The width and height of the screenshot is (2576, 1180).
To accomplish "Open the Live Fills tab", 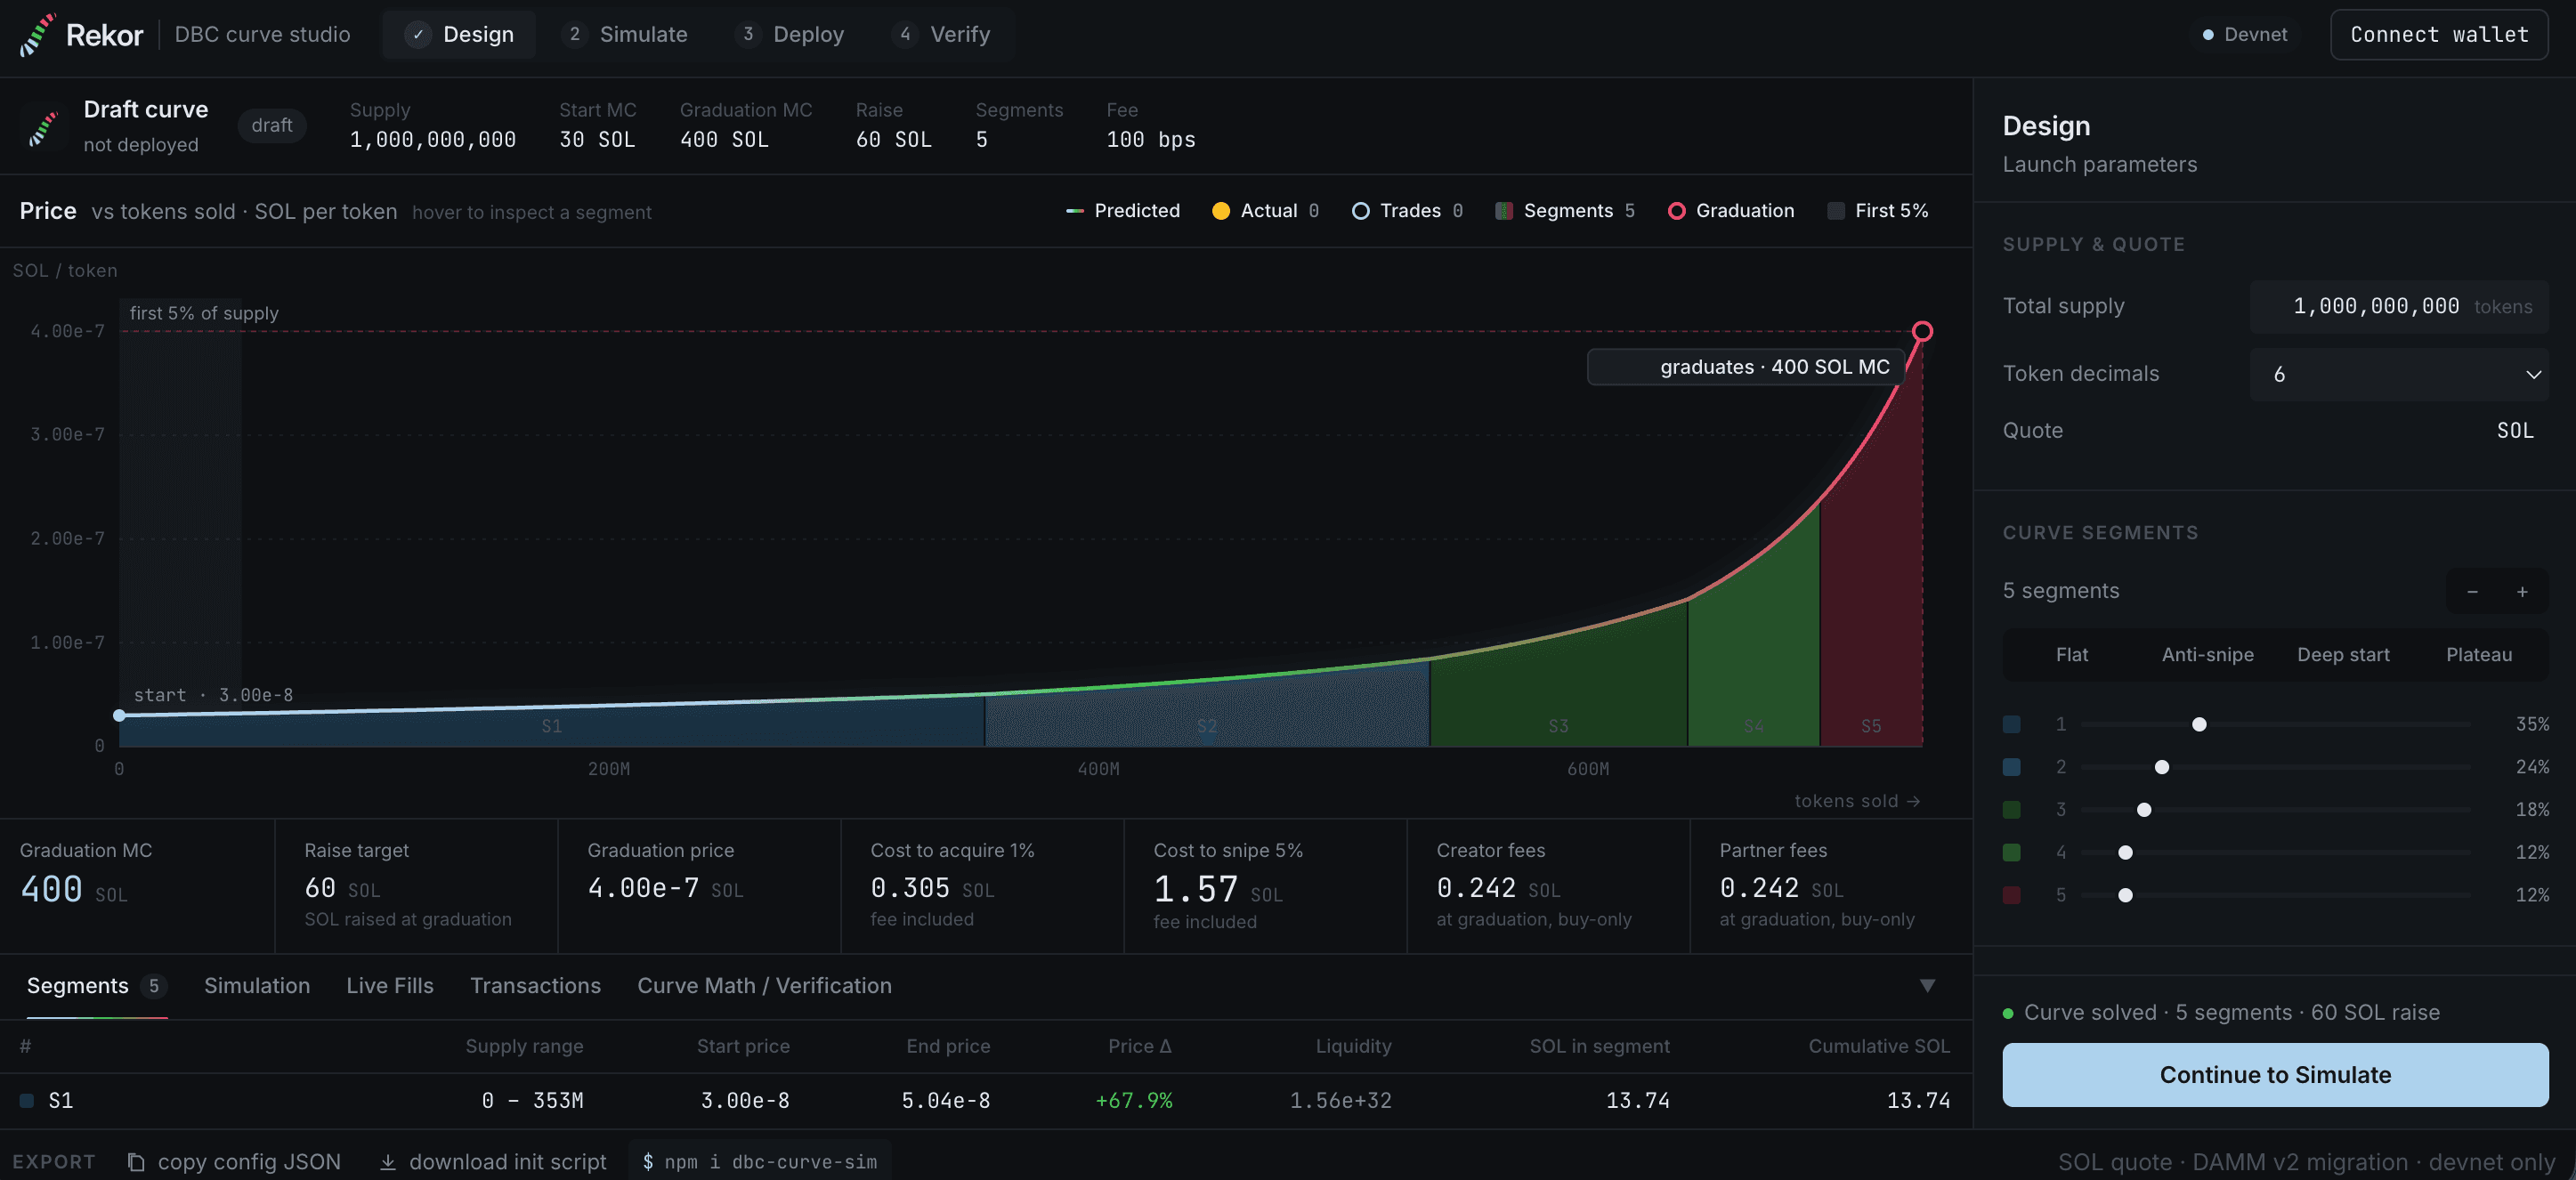I will click(390, 986).
